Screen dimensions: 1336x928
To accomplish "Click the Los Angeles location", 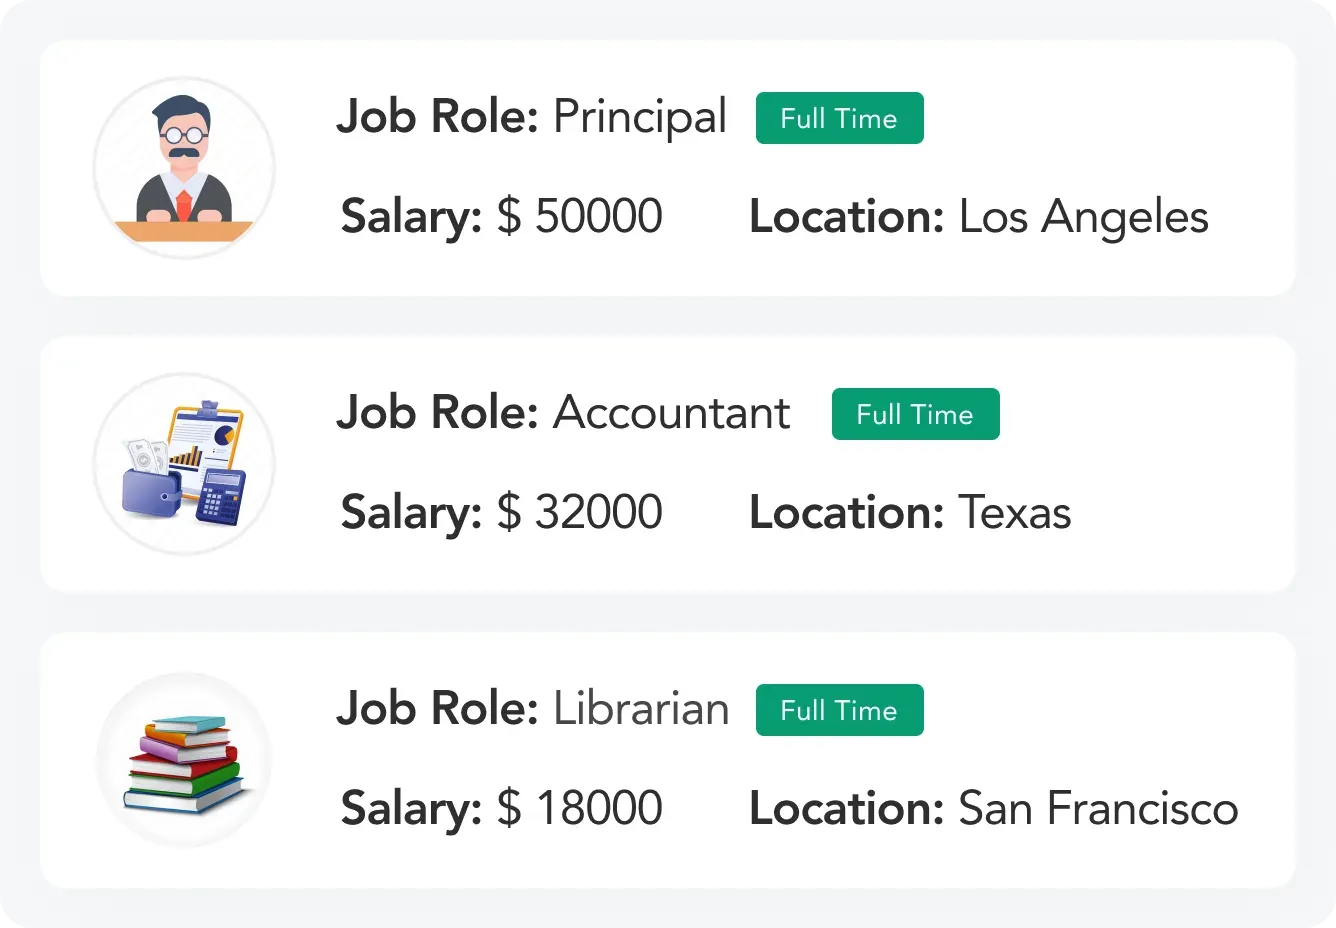I will pyautogui.click(x=1083, y=217).
